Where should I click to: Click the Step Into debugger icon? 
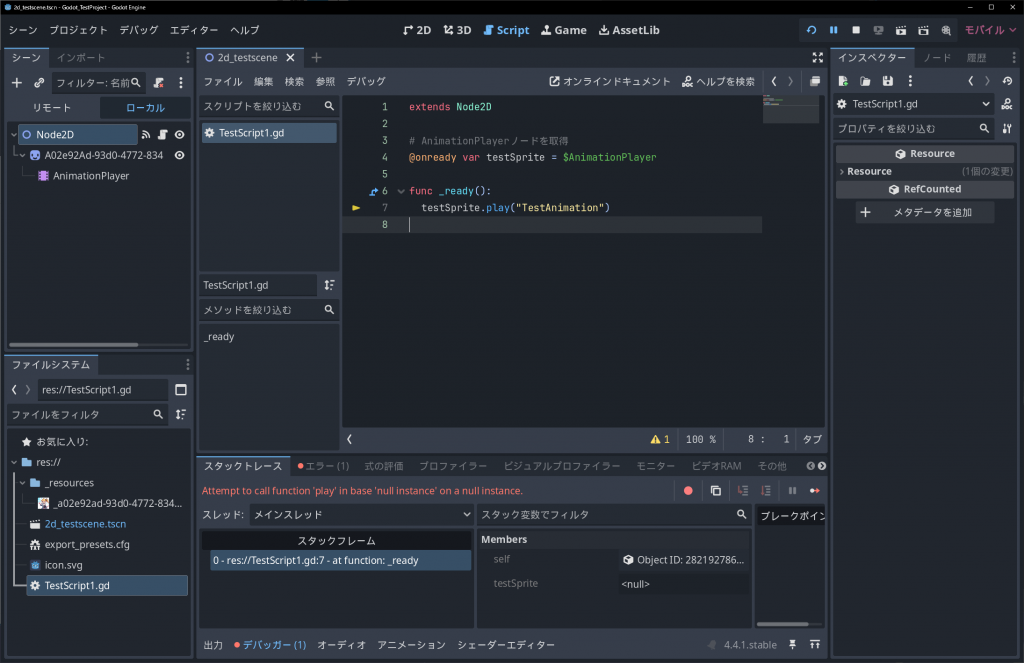(742, 491)
